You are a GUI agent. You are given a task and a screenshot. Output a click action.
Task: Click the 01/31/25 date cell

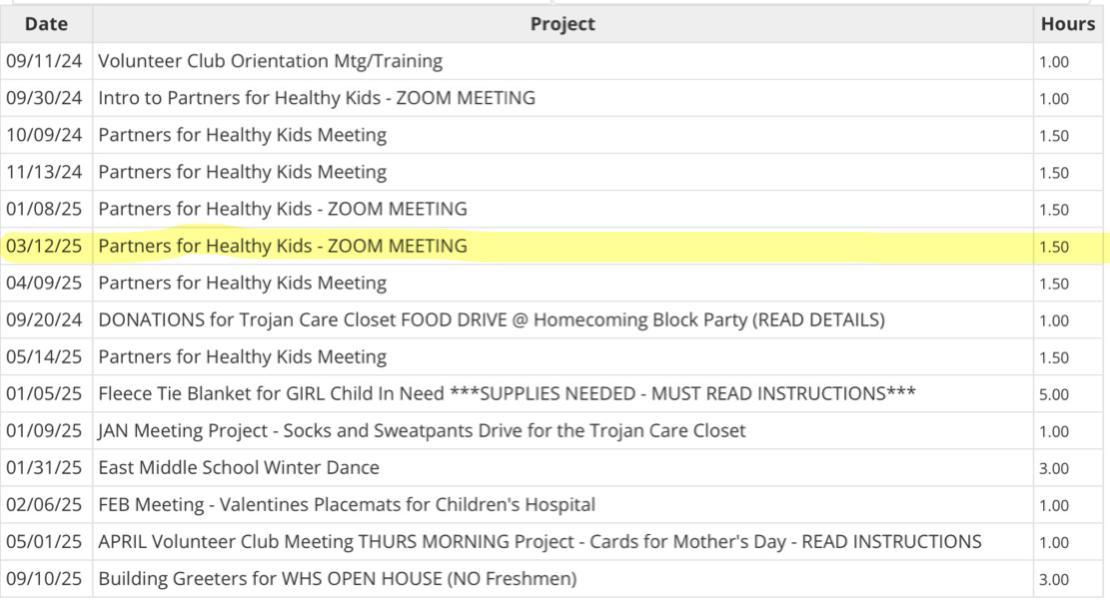(x=44, y=468)
